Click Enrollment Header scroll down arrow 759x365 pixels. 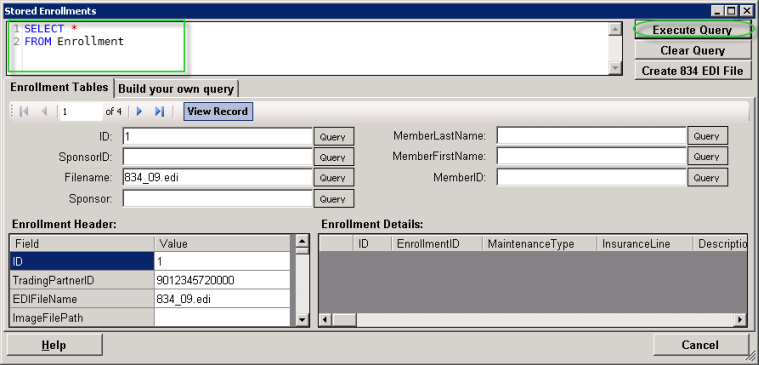[x=302, y=319]
